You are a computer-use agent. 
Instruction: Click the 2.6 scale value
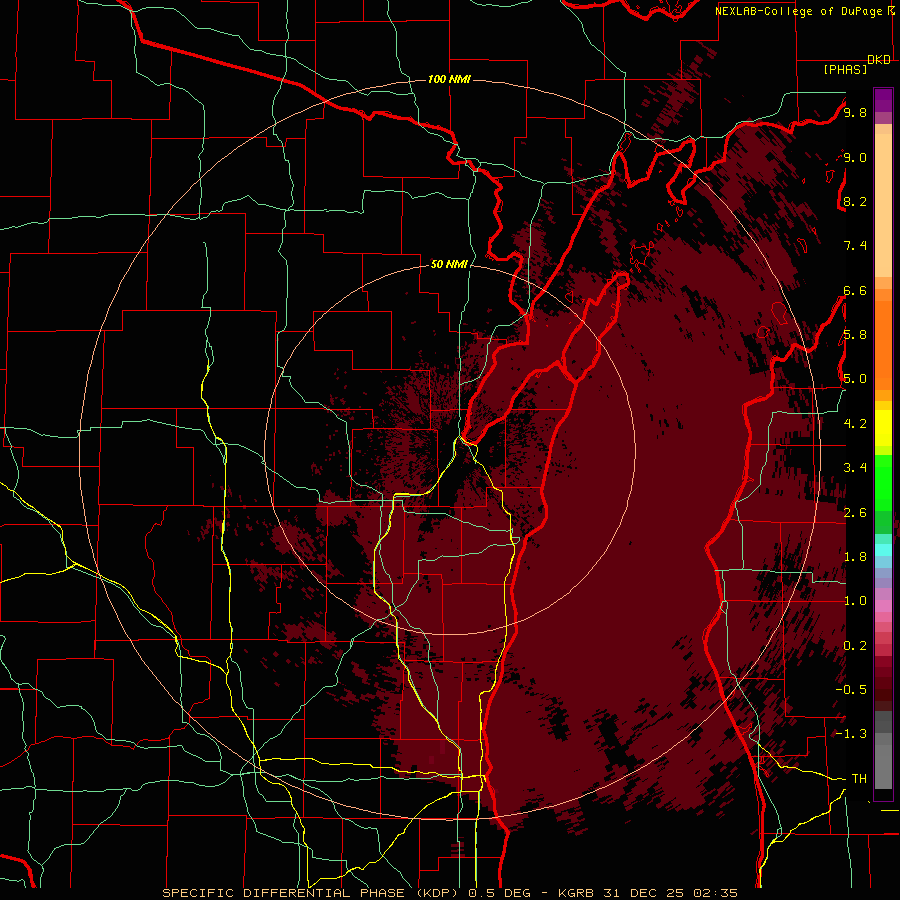pos(855,513)
